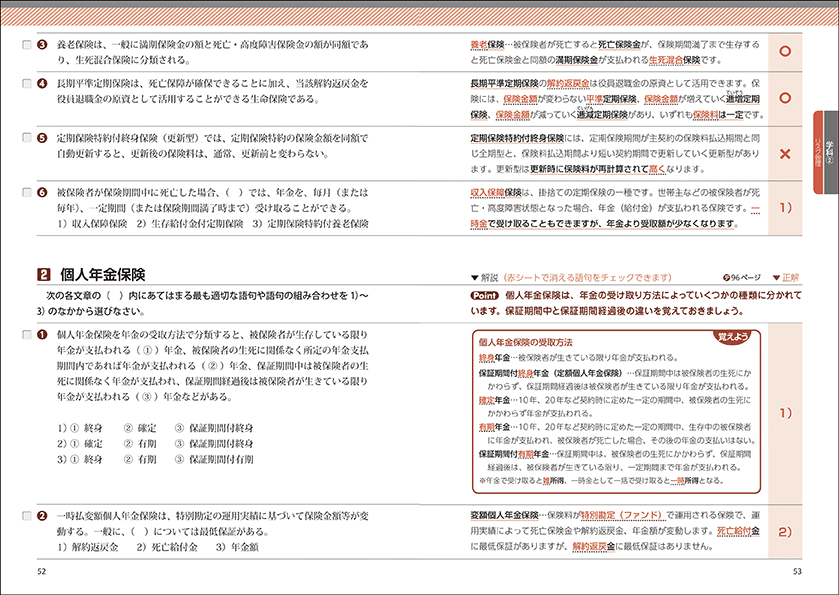The image size is (839, 595).
Task: Check the box beside question 4 on 長期平準定期保険
Action: point(27,83)
